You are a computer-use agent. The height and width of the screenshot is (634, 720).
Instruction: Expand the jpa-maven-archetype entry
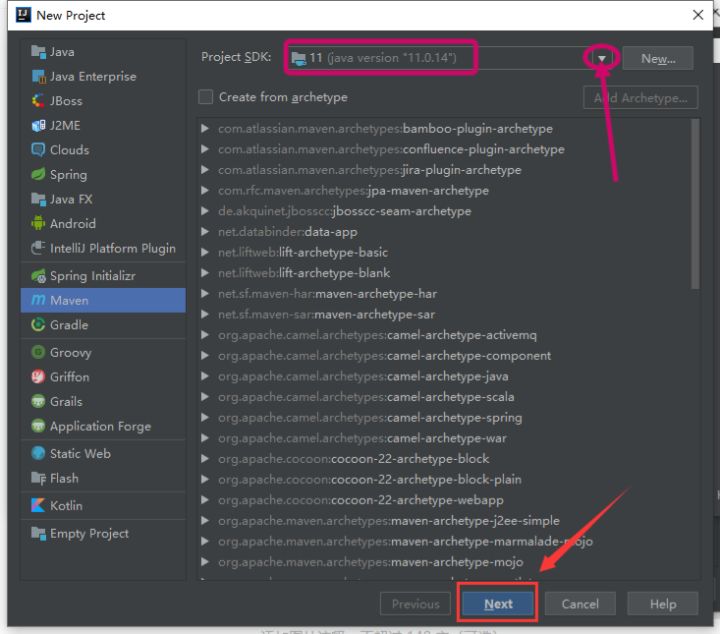pos(205,191)
